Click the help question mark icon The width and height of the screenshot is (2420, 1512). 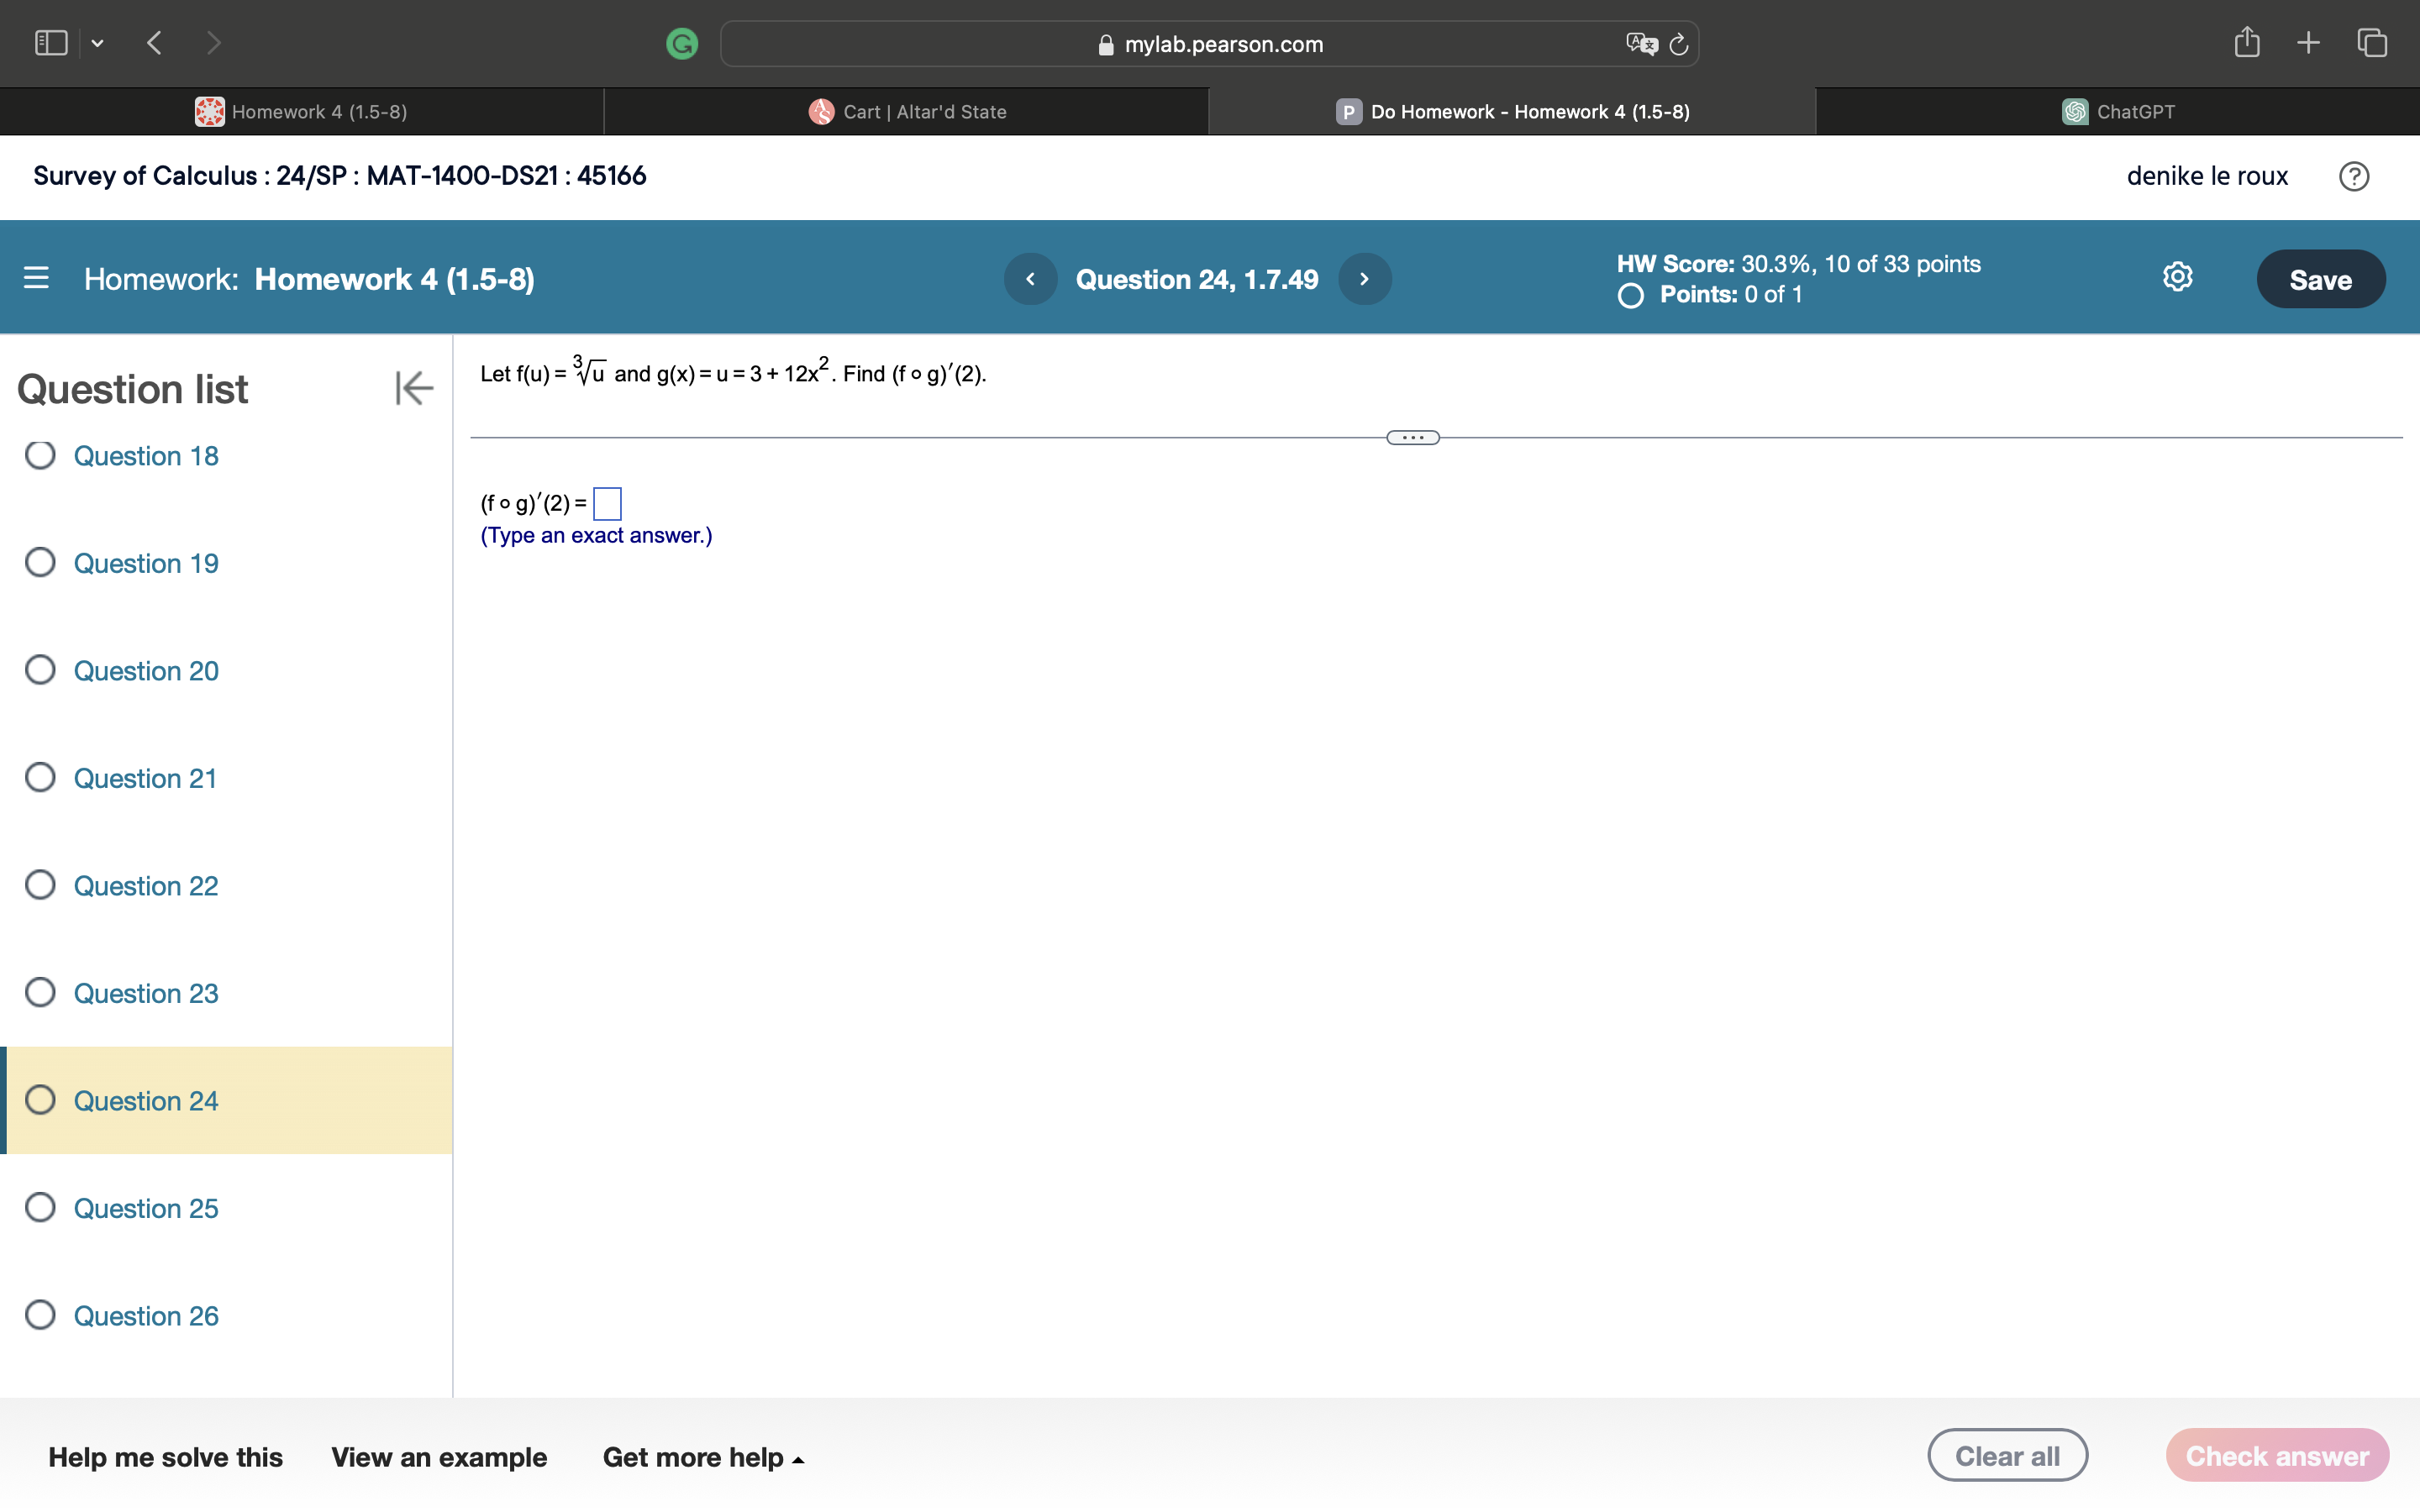point(2355,176)
